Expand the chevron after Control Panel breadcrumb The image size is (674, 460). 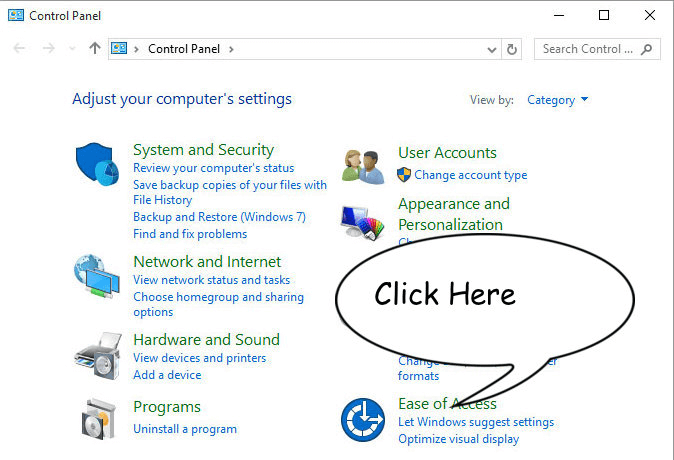pyautogui.click(x=231, y=49)
